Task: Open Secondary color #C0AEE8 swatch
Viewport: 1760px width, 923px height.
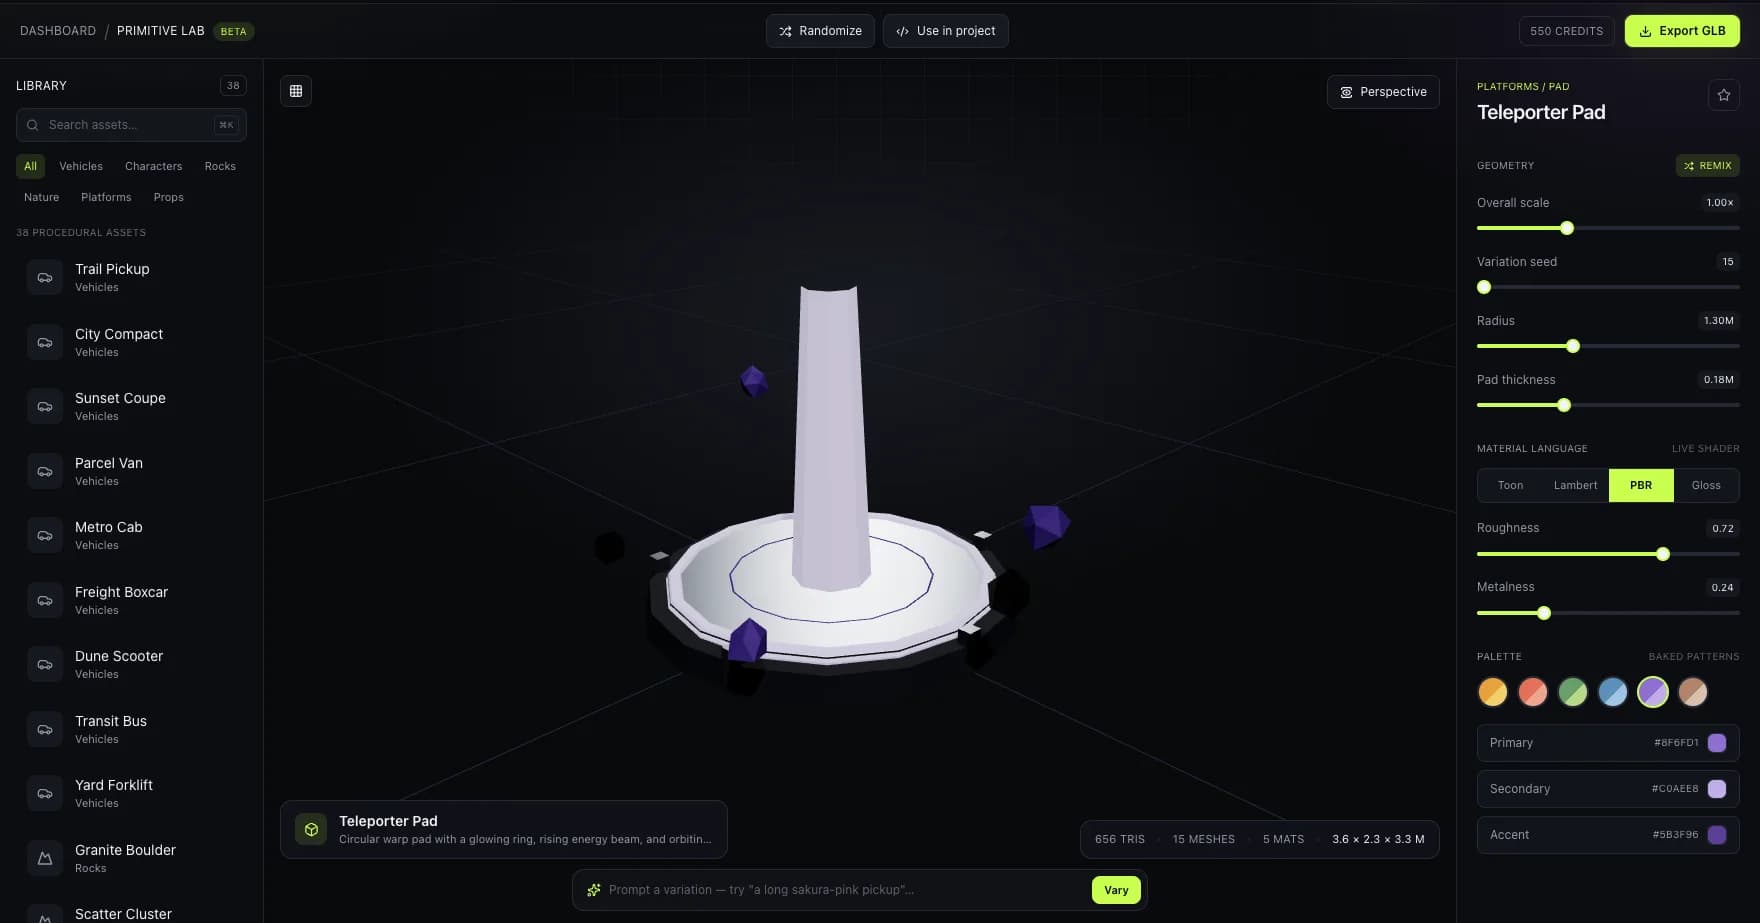Action: pos(1717,789)
